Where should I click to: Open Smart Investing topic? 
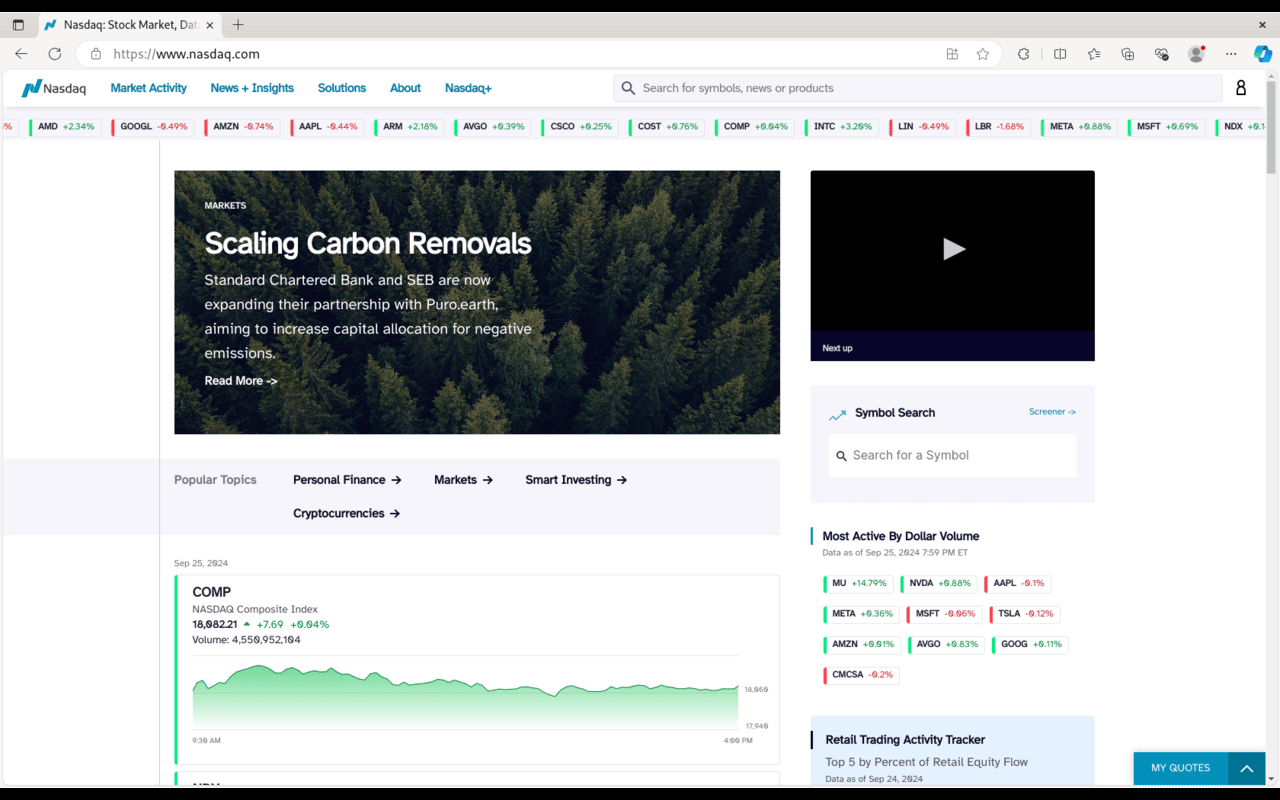click(576, 480)
